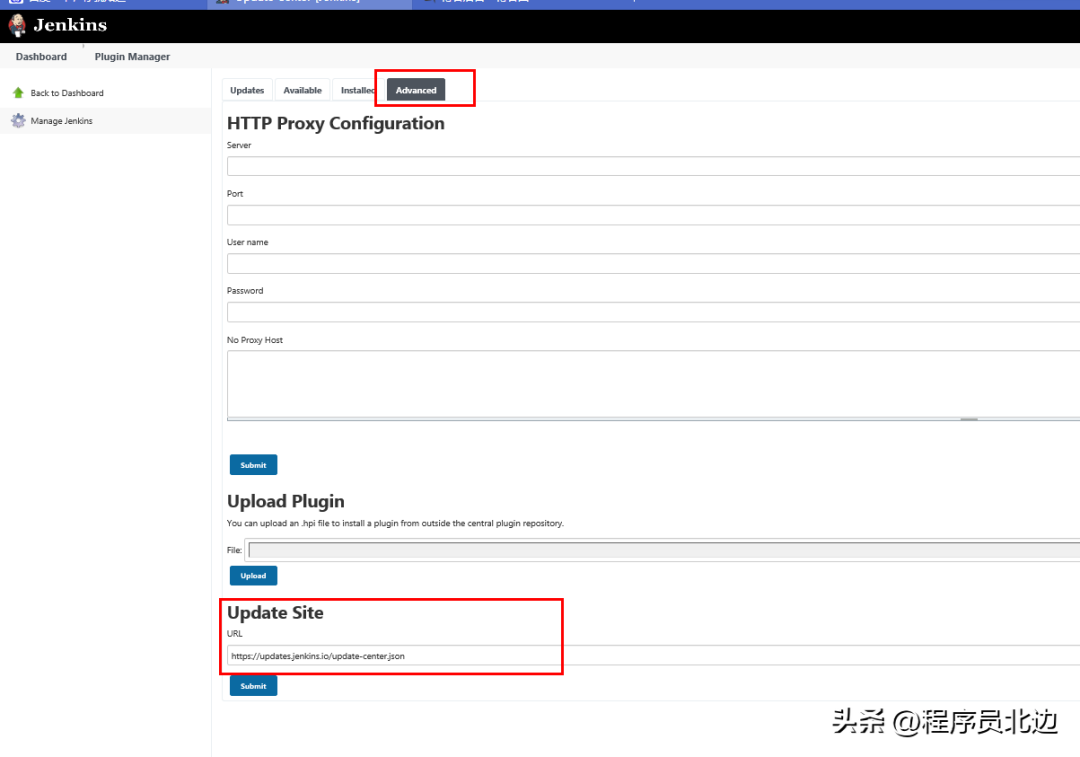Focus the proxy User name field
Viewport: 1080px width, 757px height.
(x=653, y=263)
